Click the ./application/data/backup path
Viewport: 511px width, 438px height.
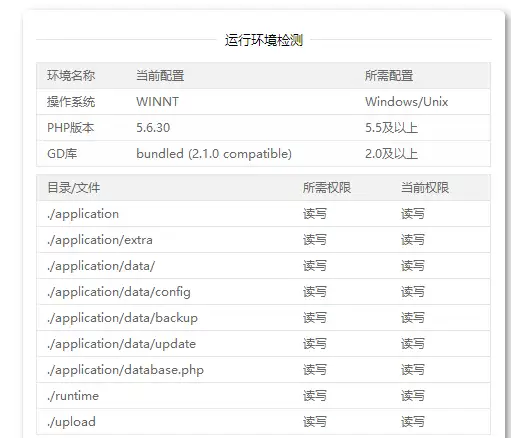(122, 318)
